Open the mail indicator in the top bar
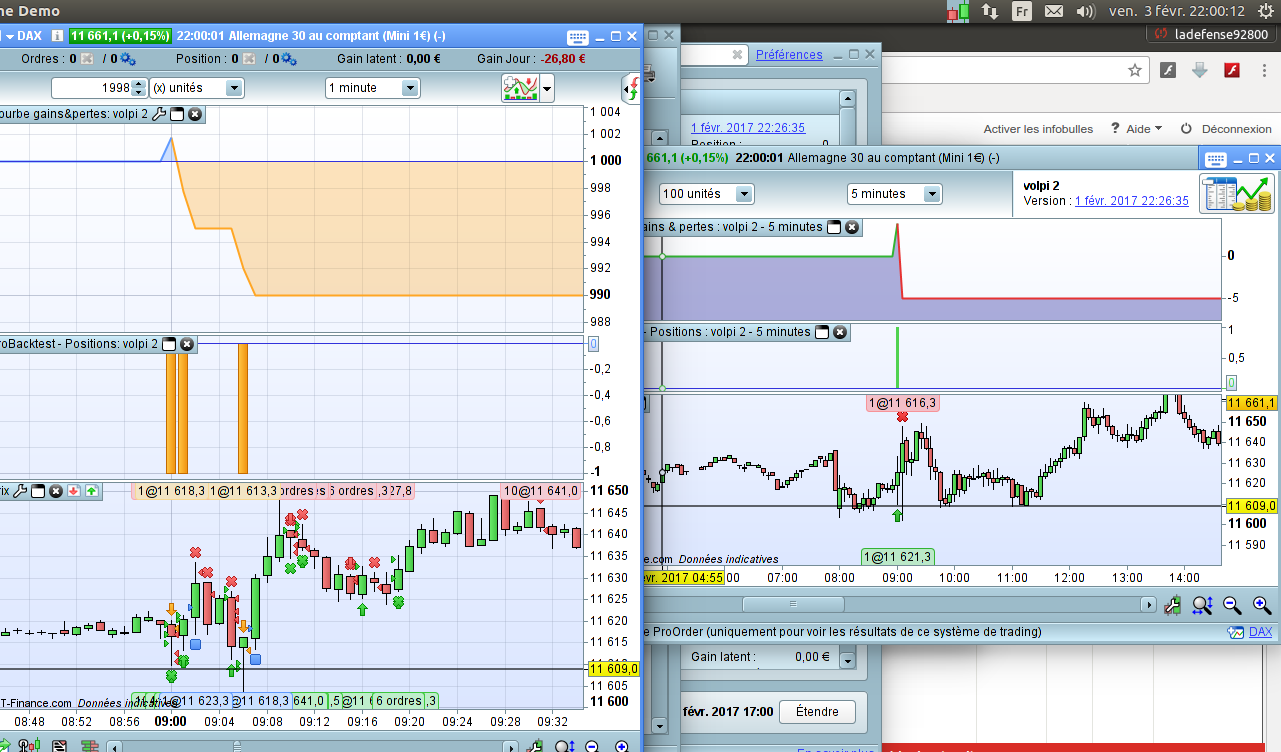The image size is (1281, 752). [1053, 11]
